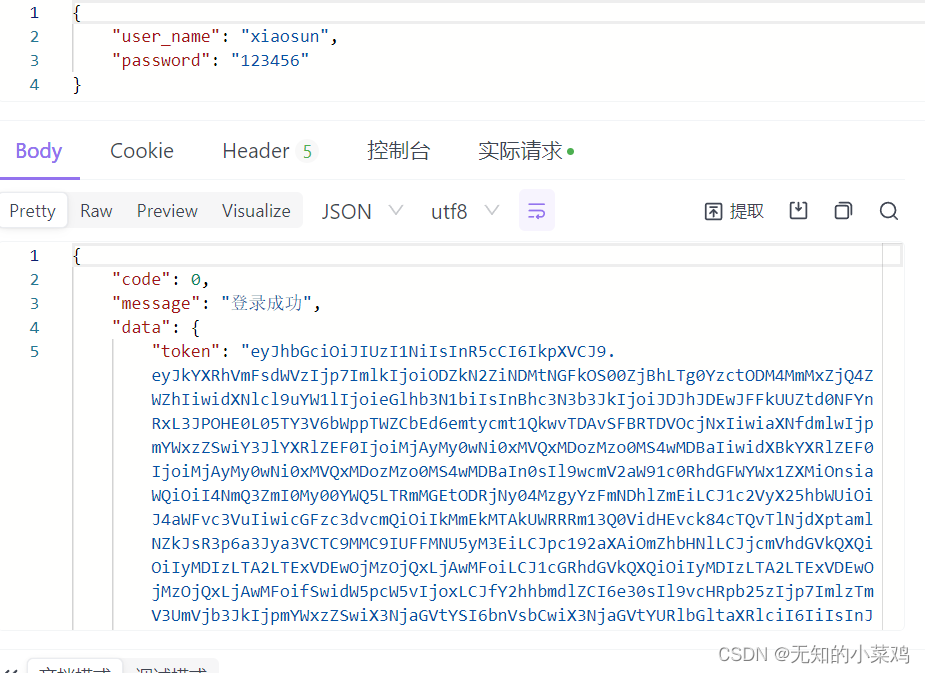Screen dimensions: 925x673
Task: Click the "password" key in request body
Action: click(161, 61)
